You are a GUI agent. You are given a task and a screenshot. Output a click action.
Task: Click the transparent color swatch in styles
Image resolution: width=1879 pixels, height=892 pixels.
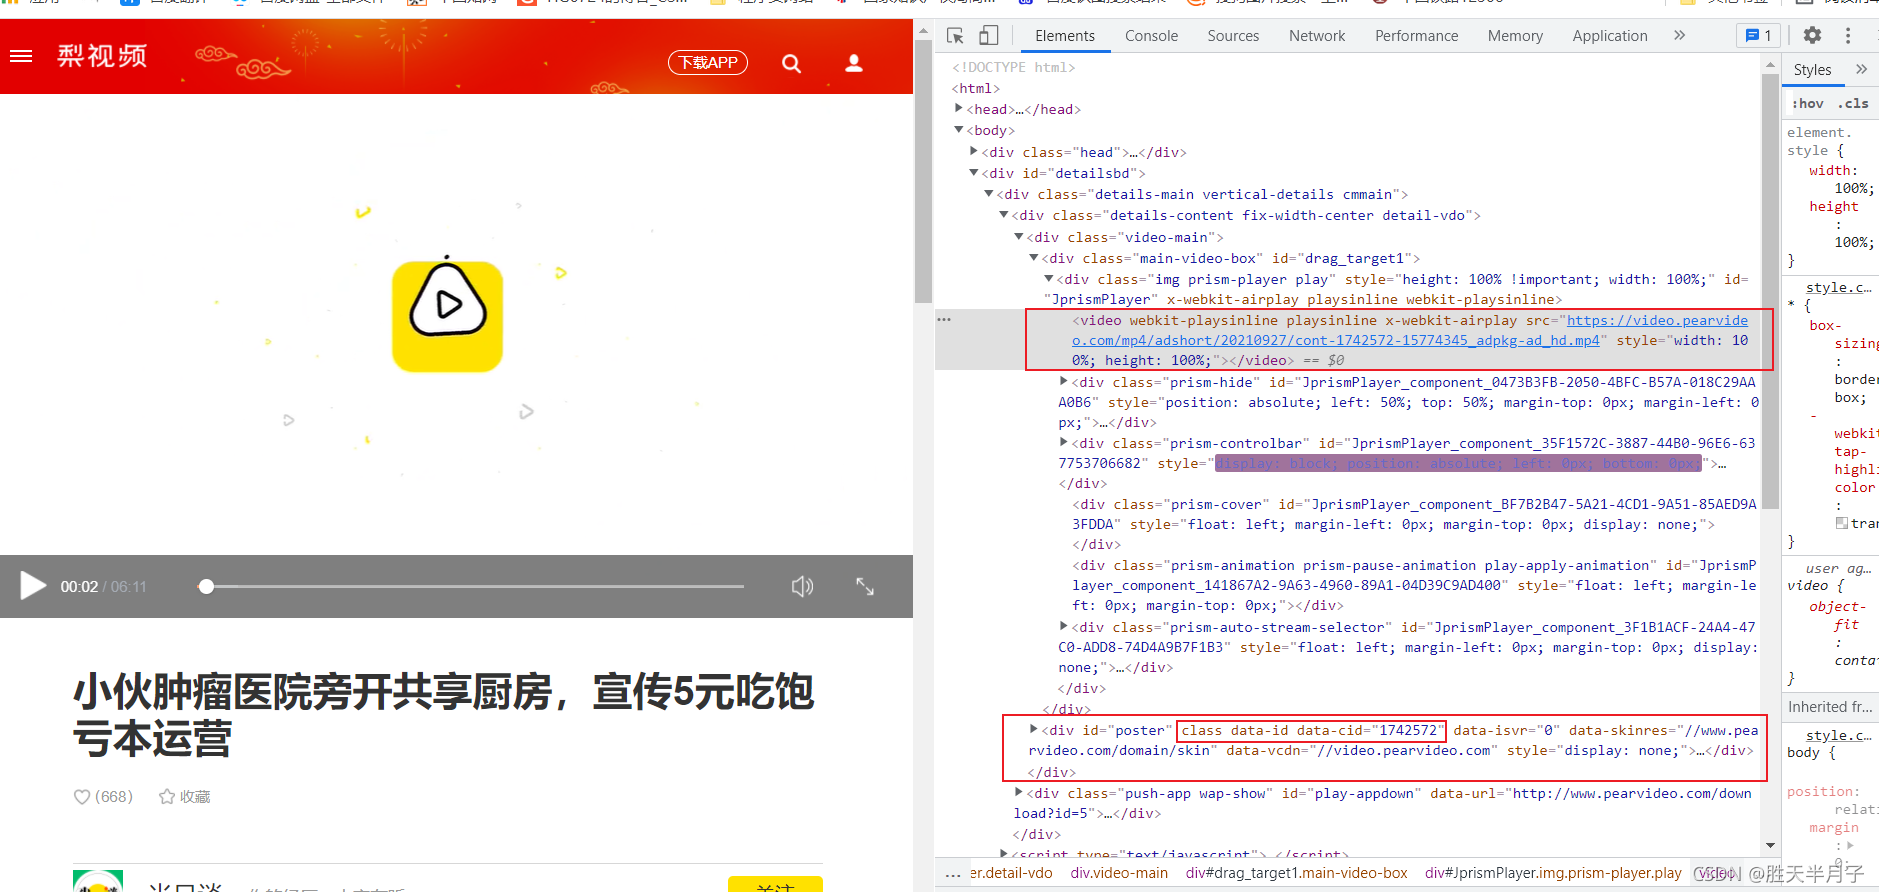(x=1842, y=523)
